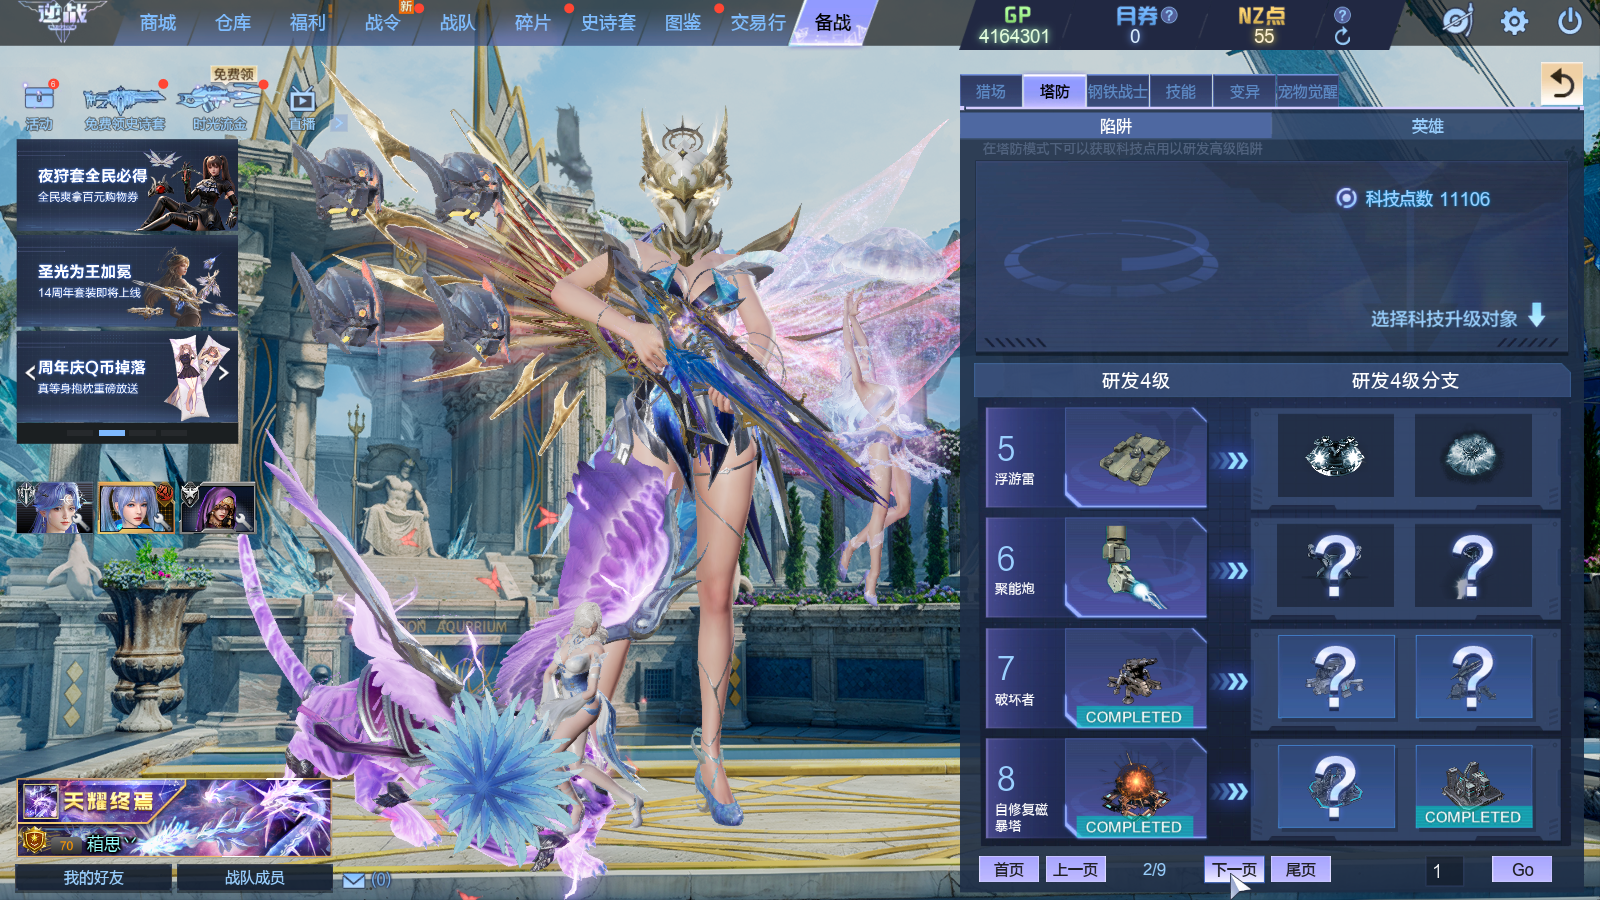The width and height of the screenshot is (1600, 900).
Task: Show next promo banner with right arrow
Action: click(224, 372)
